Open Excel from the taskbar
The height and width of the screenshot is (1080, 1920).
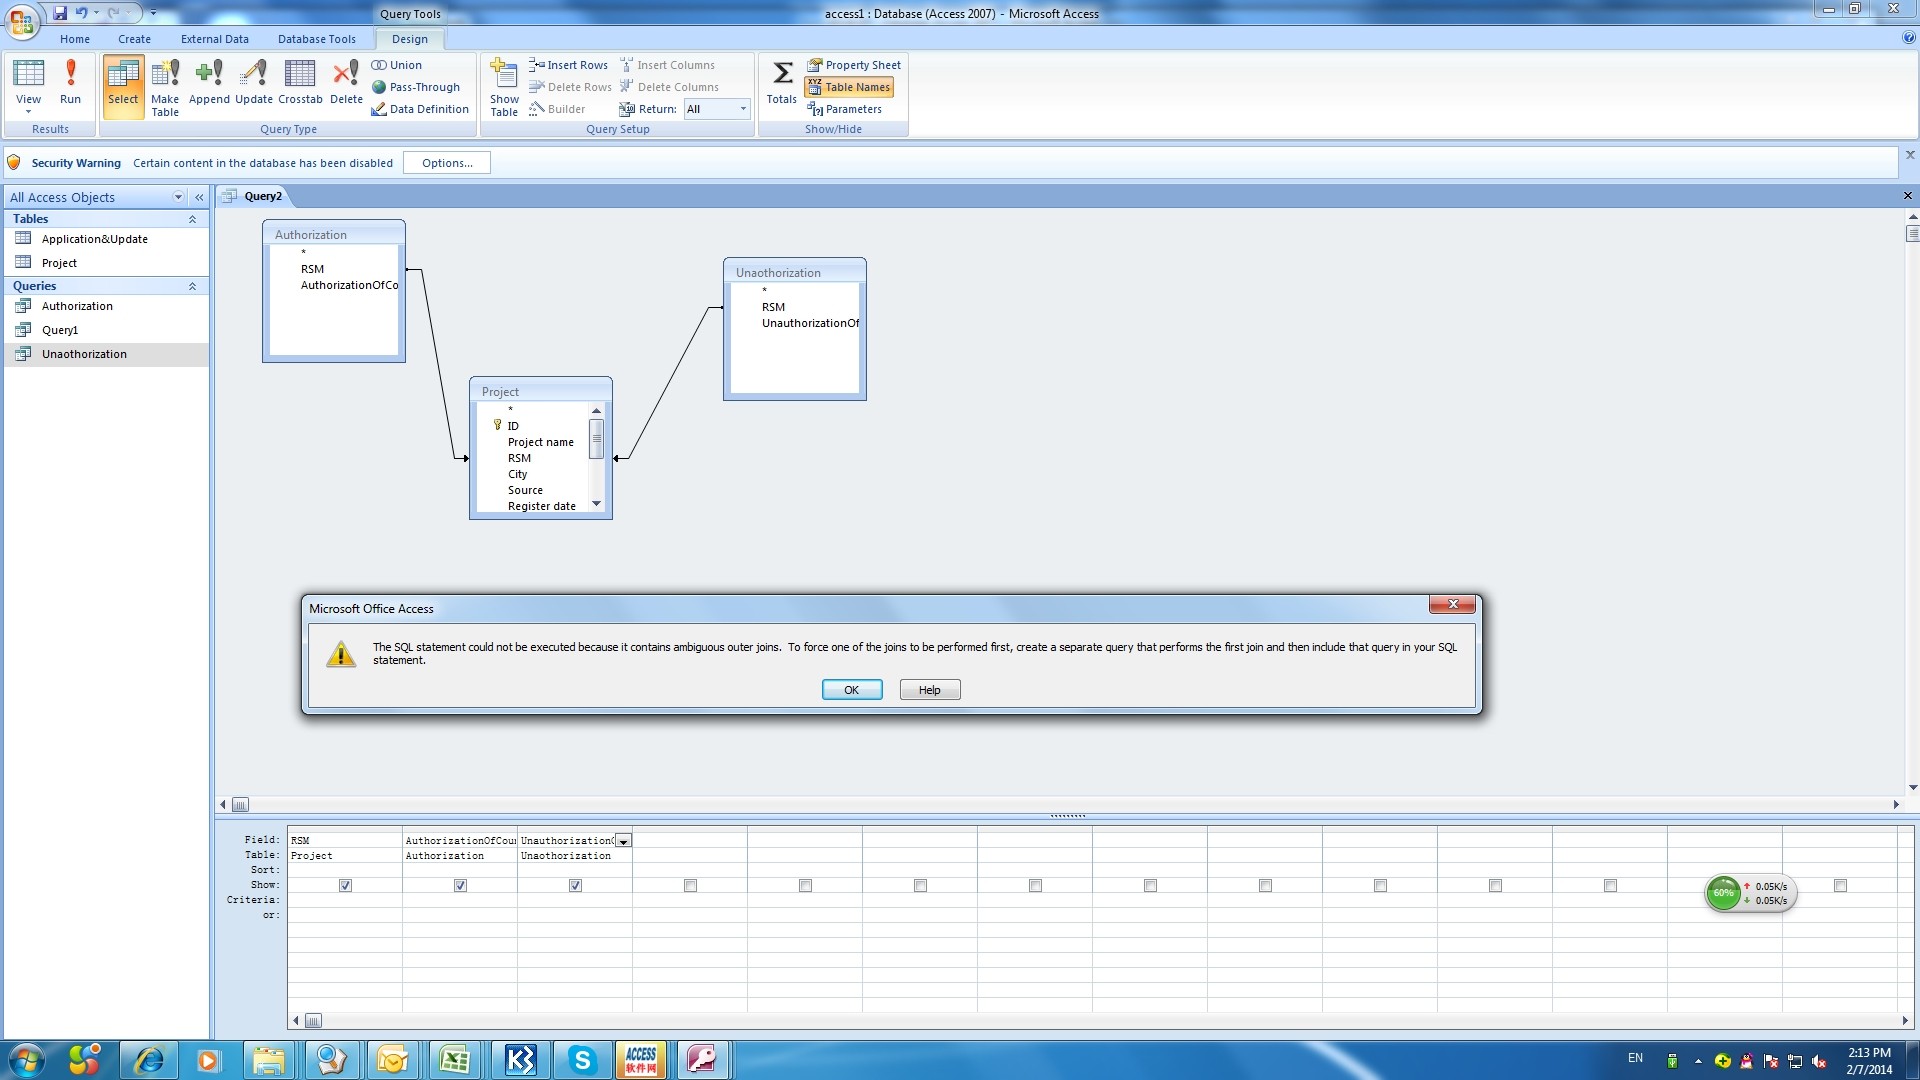coord(455,1059)
